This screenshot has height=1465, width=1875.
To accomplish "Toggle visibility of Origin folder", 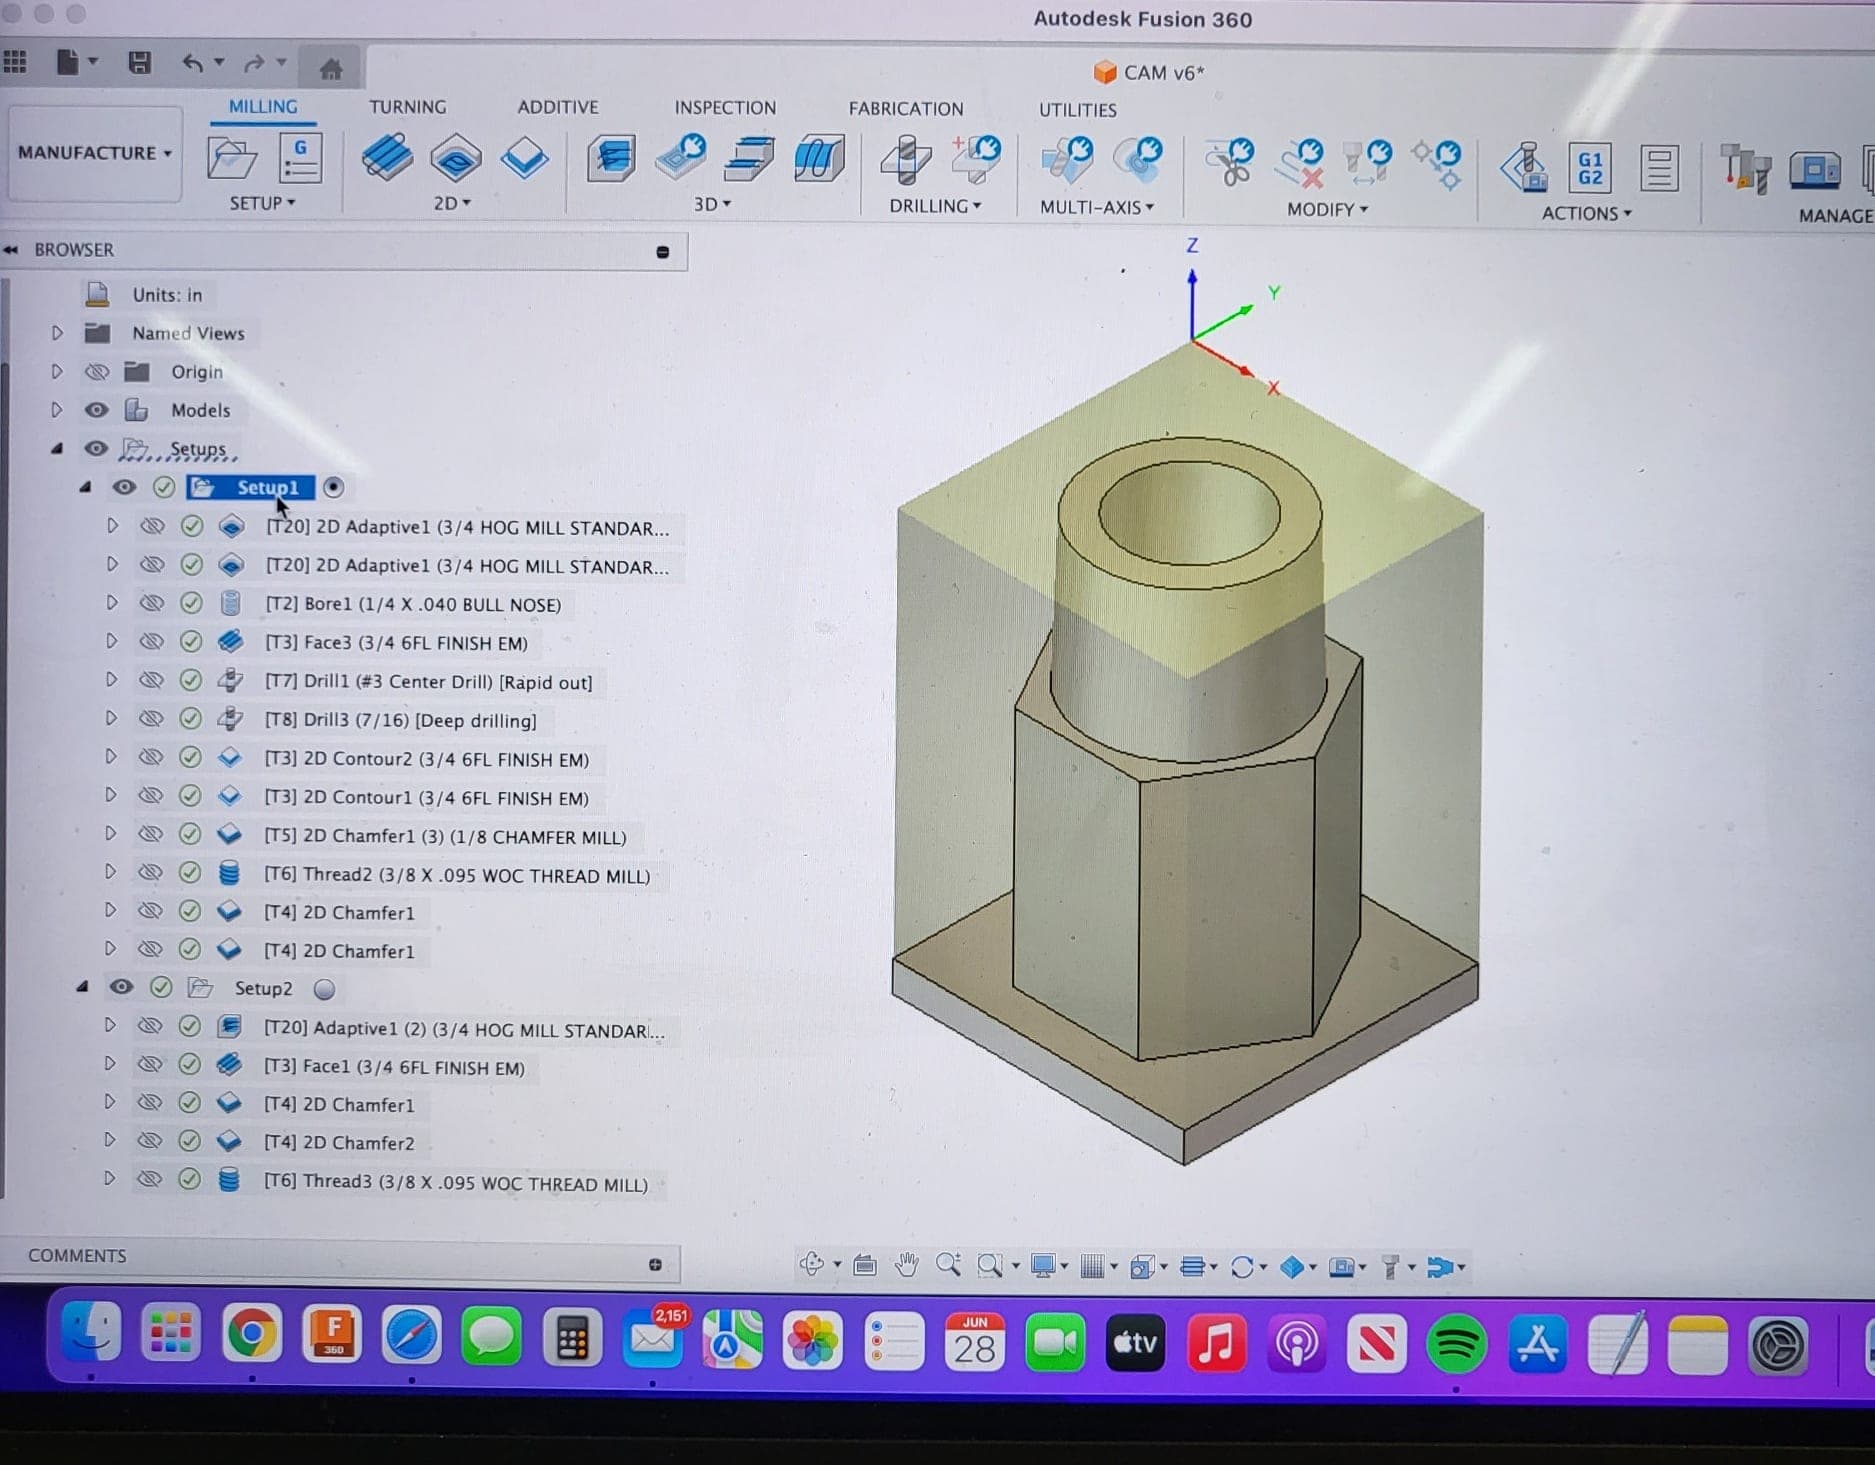I will (x=96, y=372).
